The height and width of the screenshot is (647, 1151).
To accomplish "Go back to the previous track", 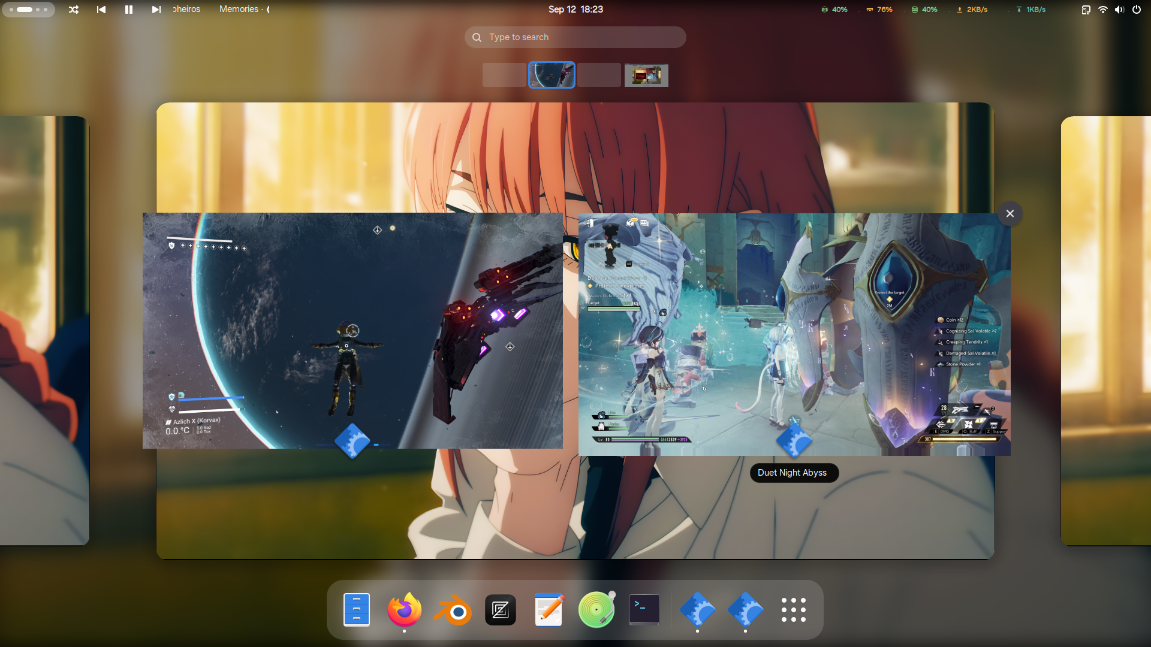I will [x=101, y=10].
